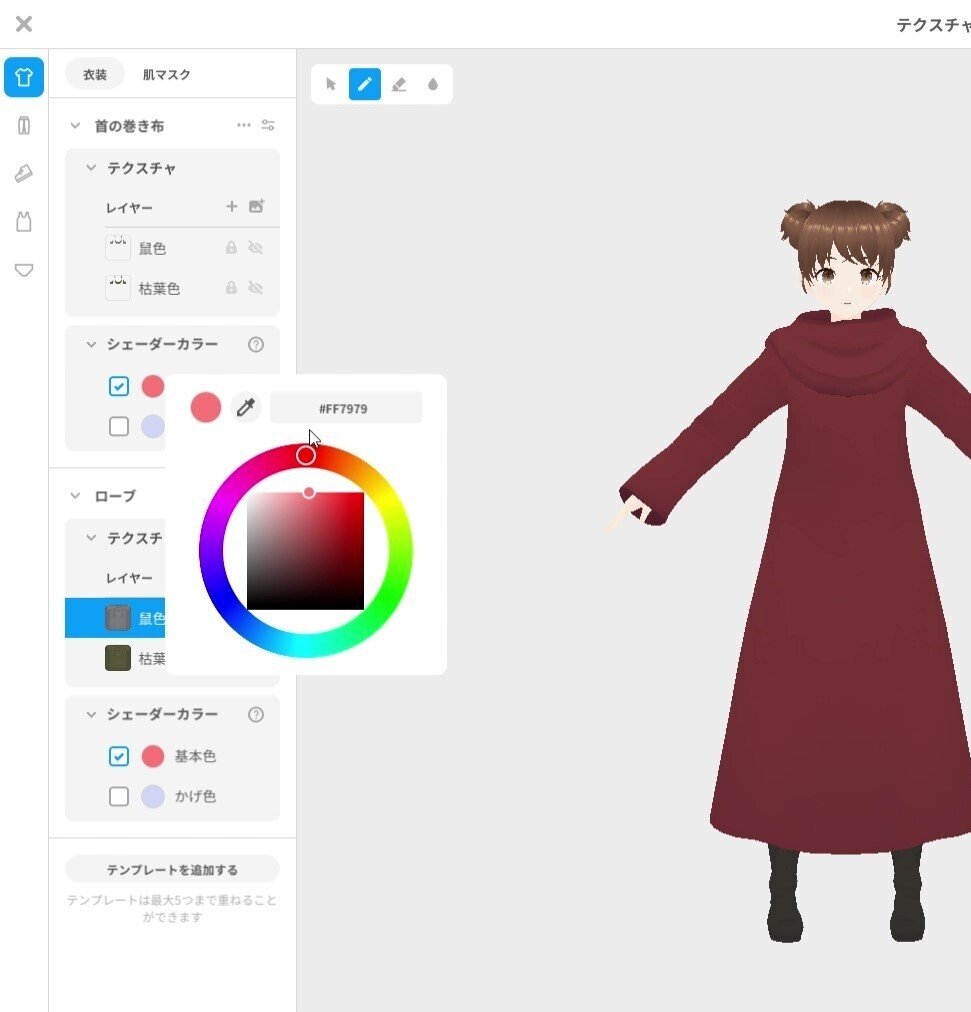The image size is (971, 1012).
Task: Collapse ローブ シェーダーカラー group
Action: tap(91, 714)
